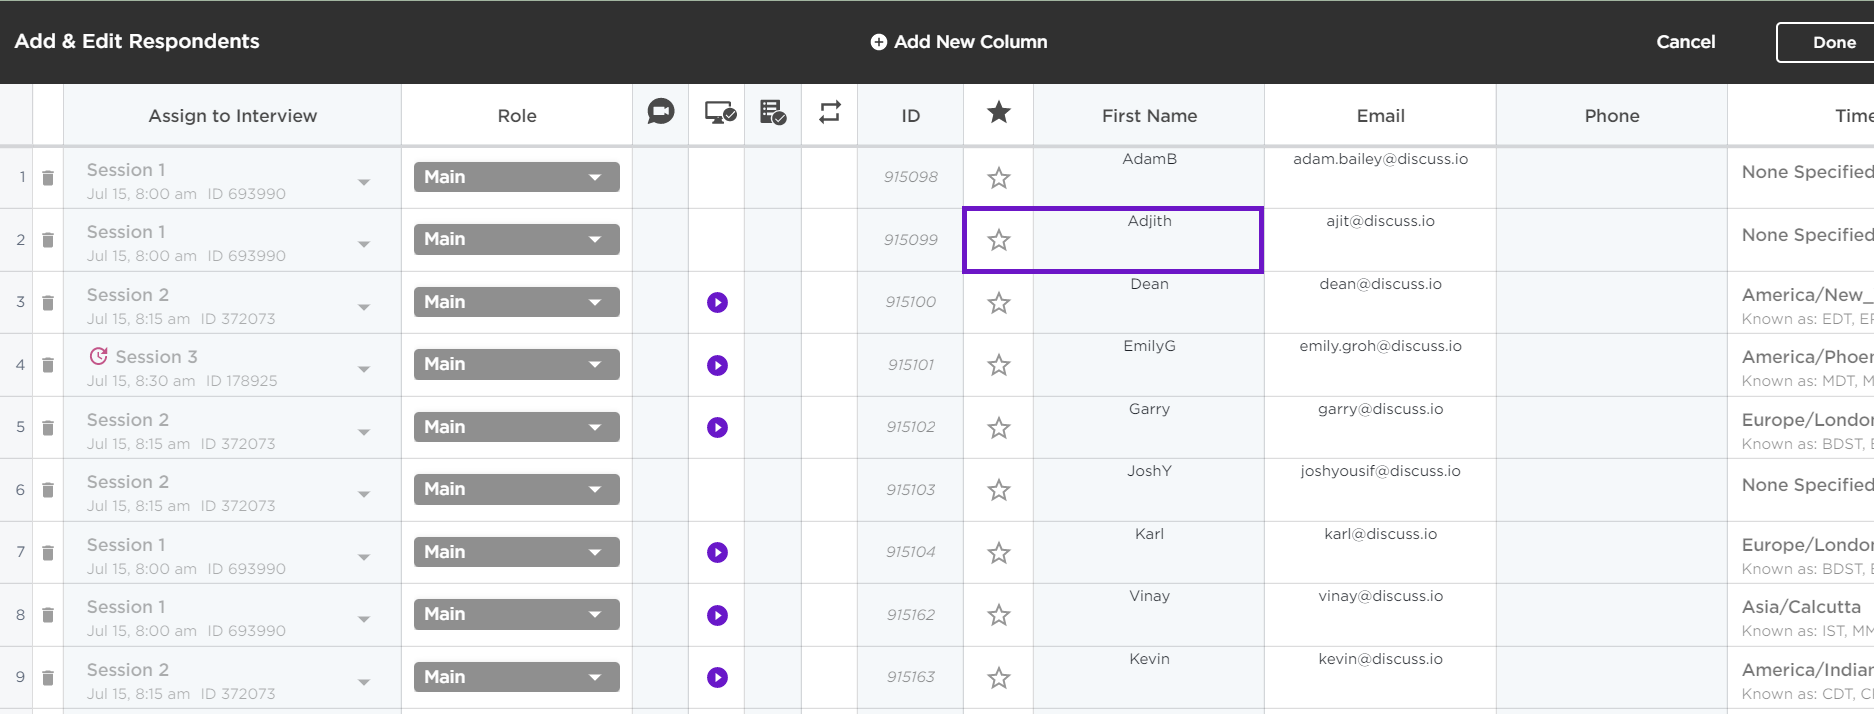Delete row 5 Garry with trash icon
The height and width of the screenshot is (714, 1874).
pyautogui.click(x=48, y=427)
